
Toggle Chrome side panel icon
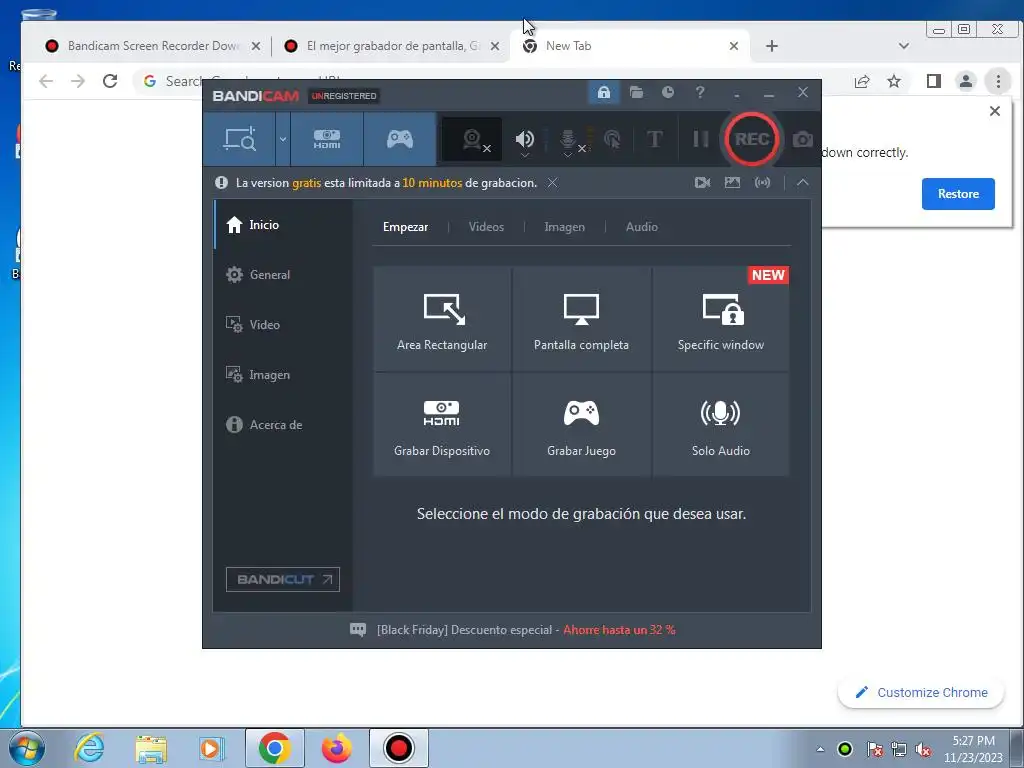(x=934, y=81)
